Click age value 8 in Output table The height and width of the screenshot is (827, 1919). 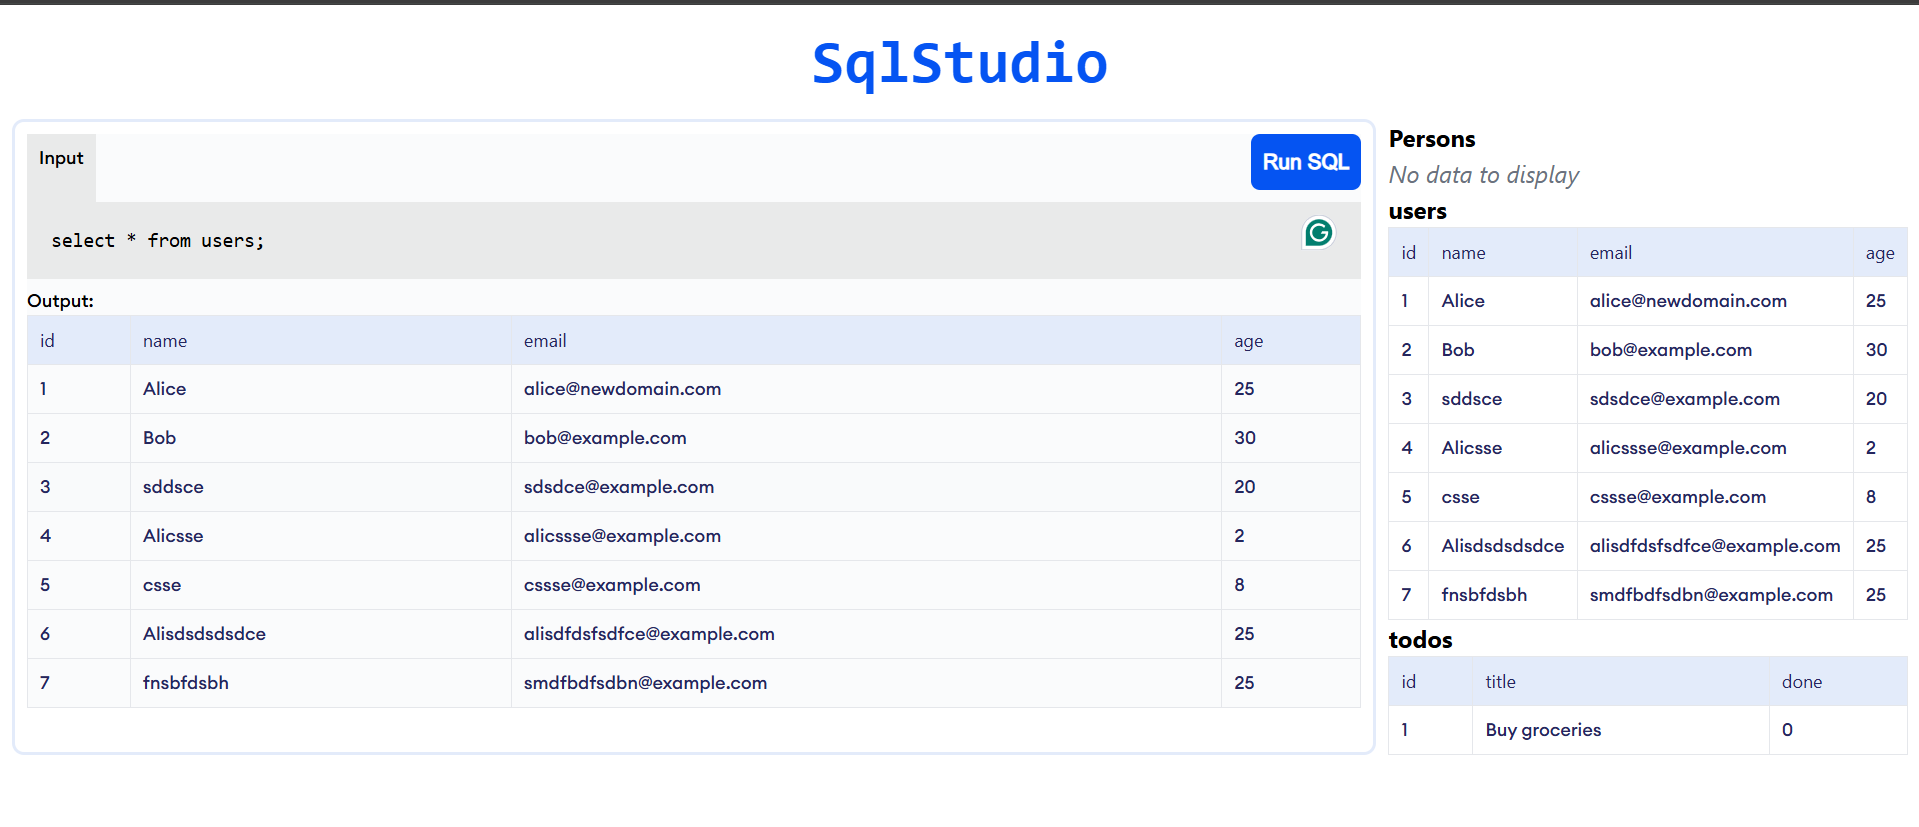1290,585
